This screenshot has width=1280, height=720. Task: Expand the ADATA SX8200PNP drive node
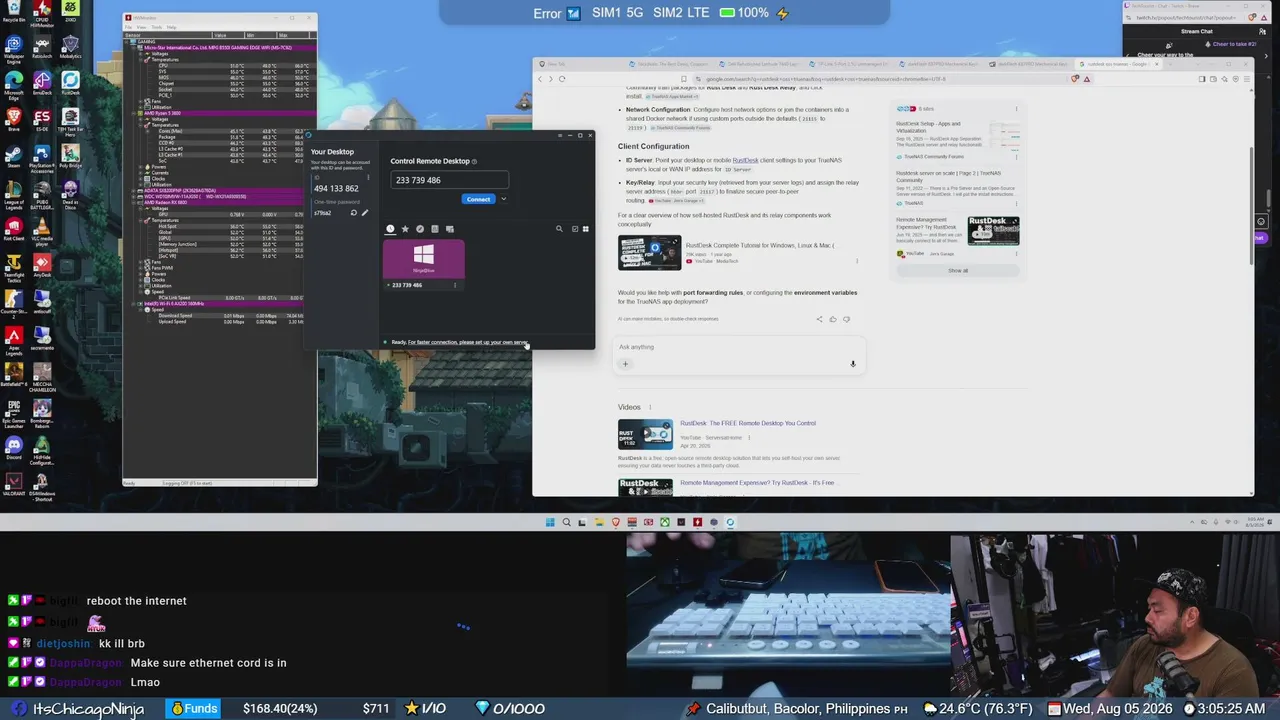pyautogui.click(x=135, y=190)
